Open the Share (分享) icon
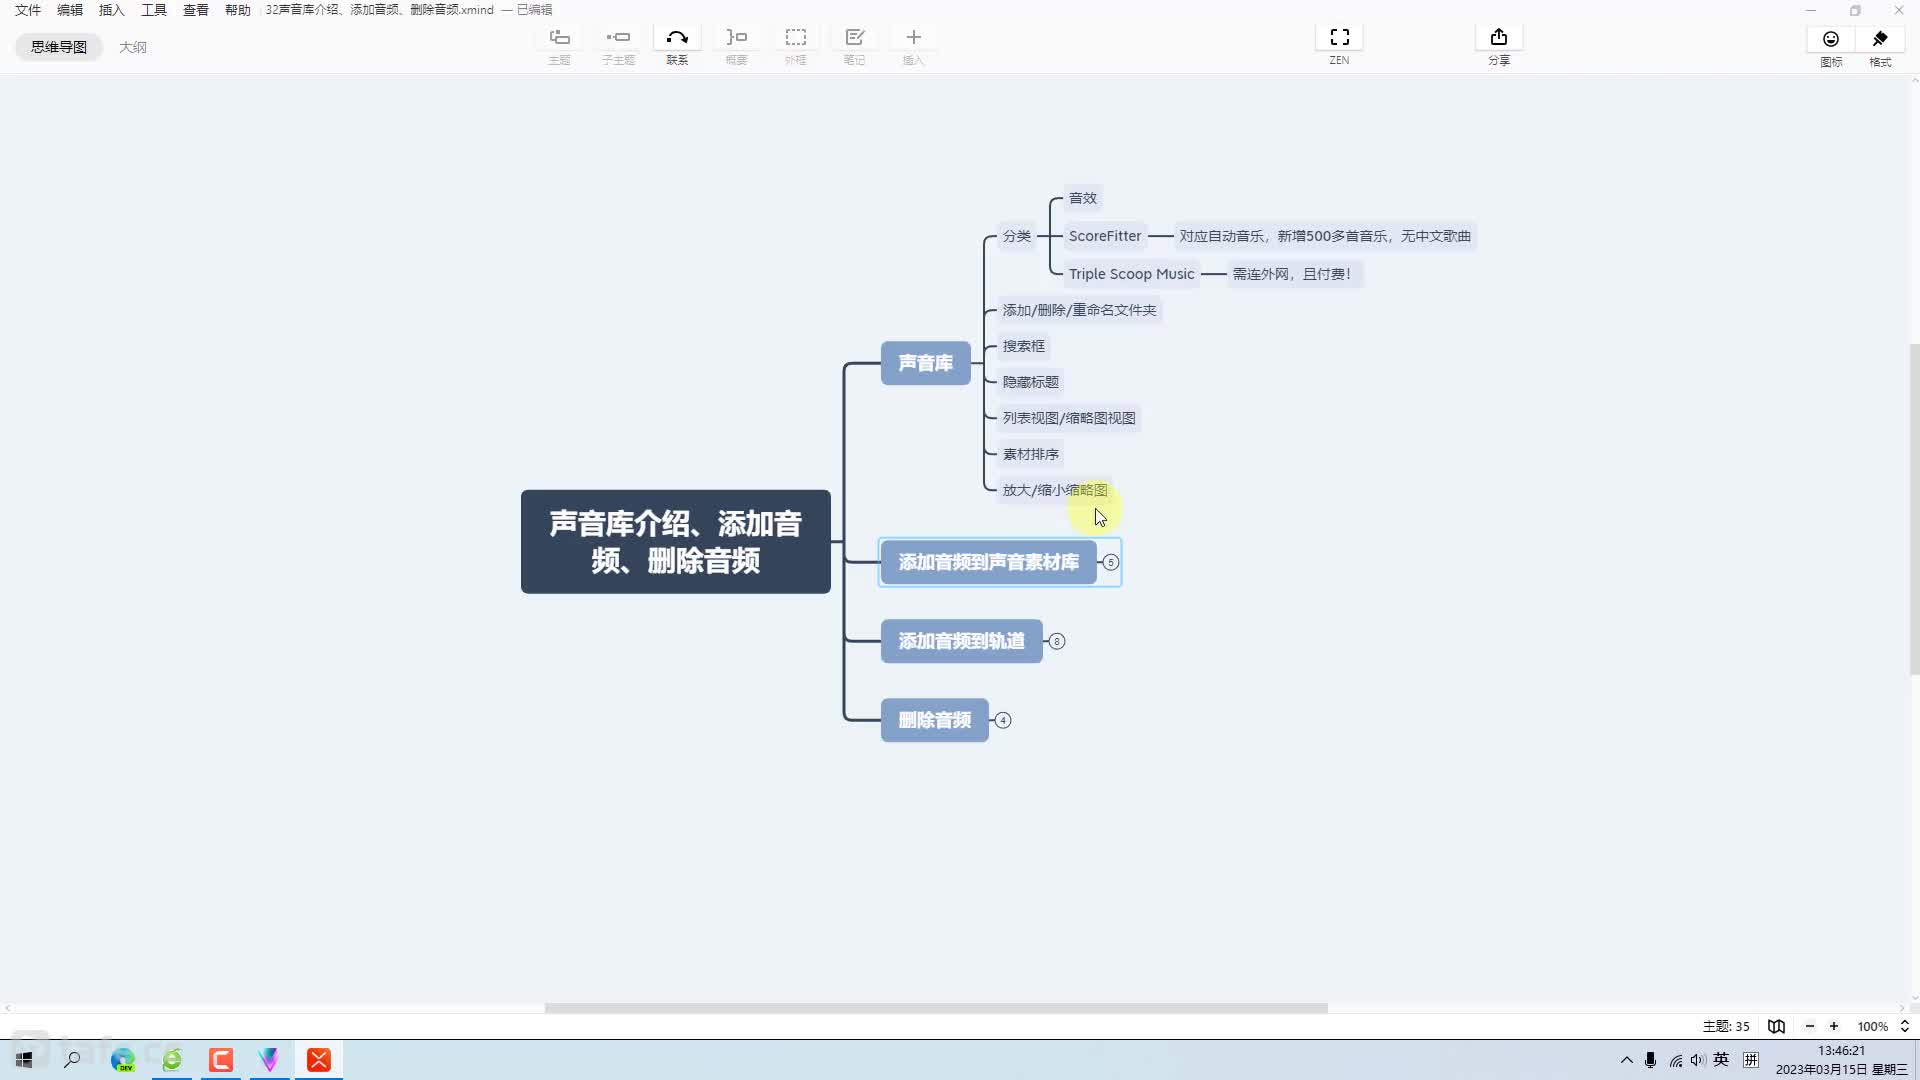 pyautogui.click(x=1498, y=38)
